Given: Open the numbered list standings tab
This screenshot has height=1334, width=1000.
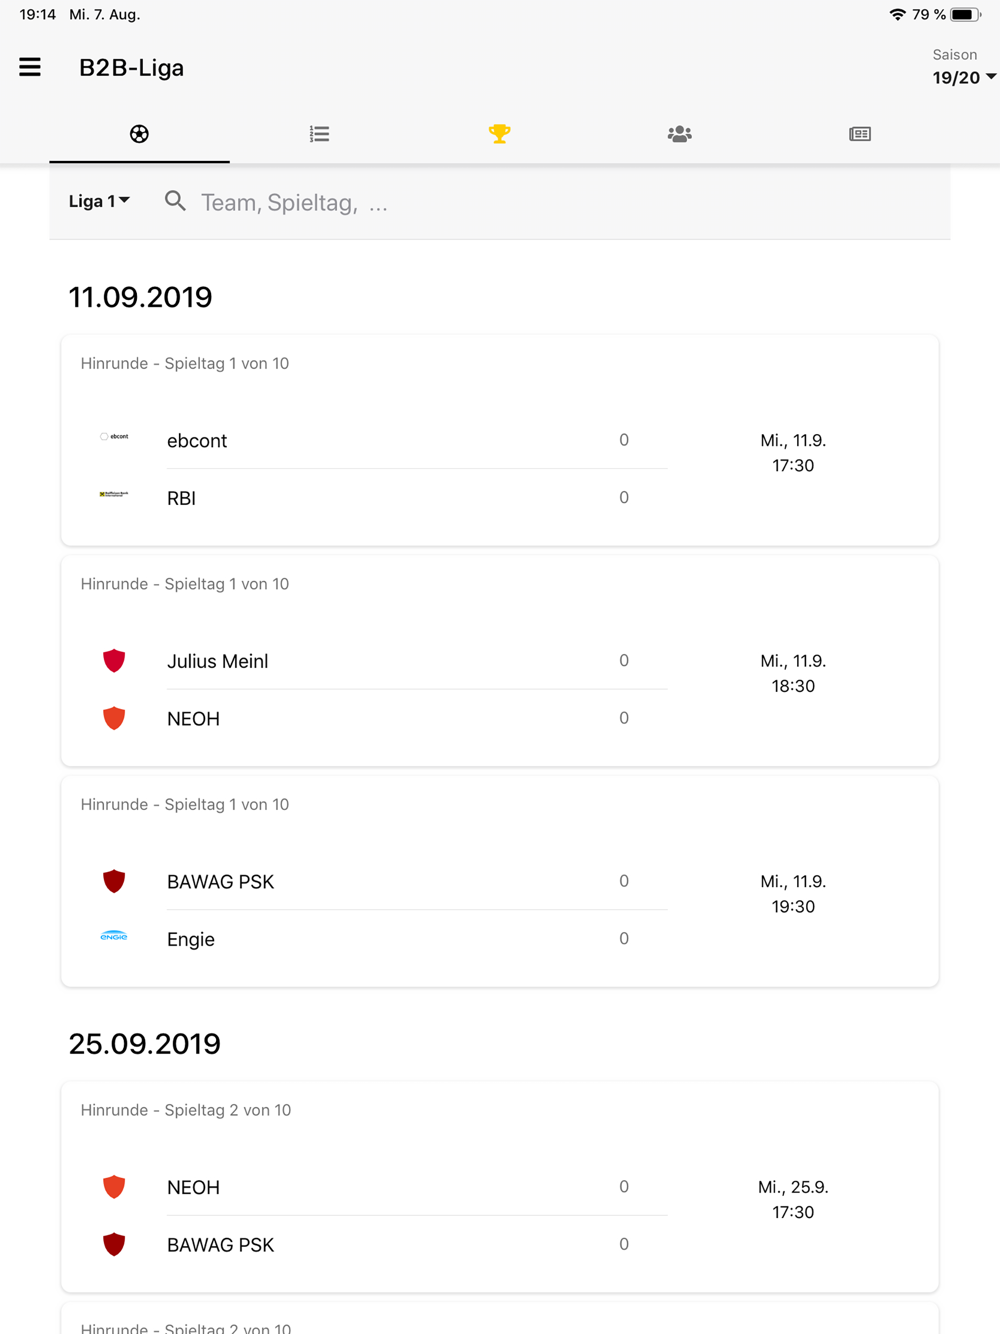Looking at the screenshot, I should coord(319,134).
